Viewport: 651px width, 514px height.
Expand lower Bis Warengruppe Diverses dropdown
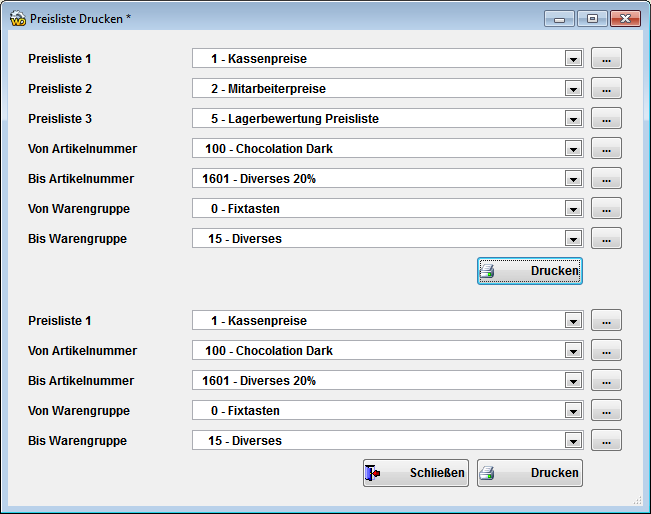tap(573, 441)
